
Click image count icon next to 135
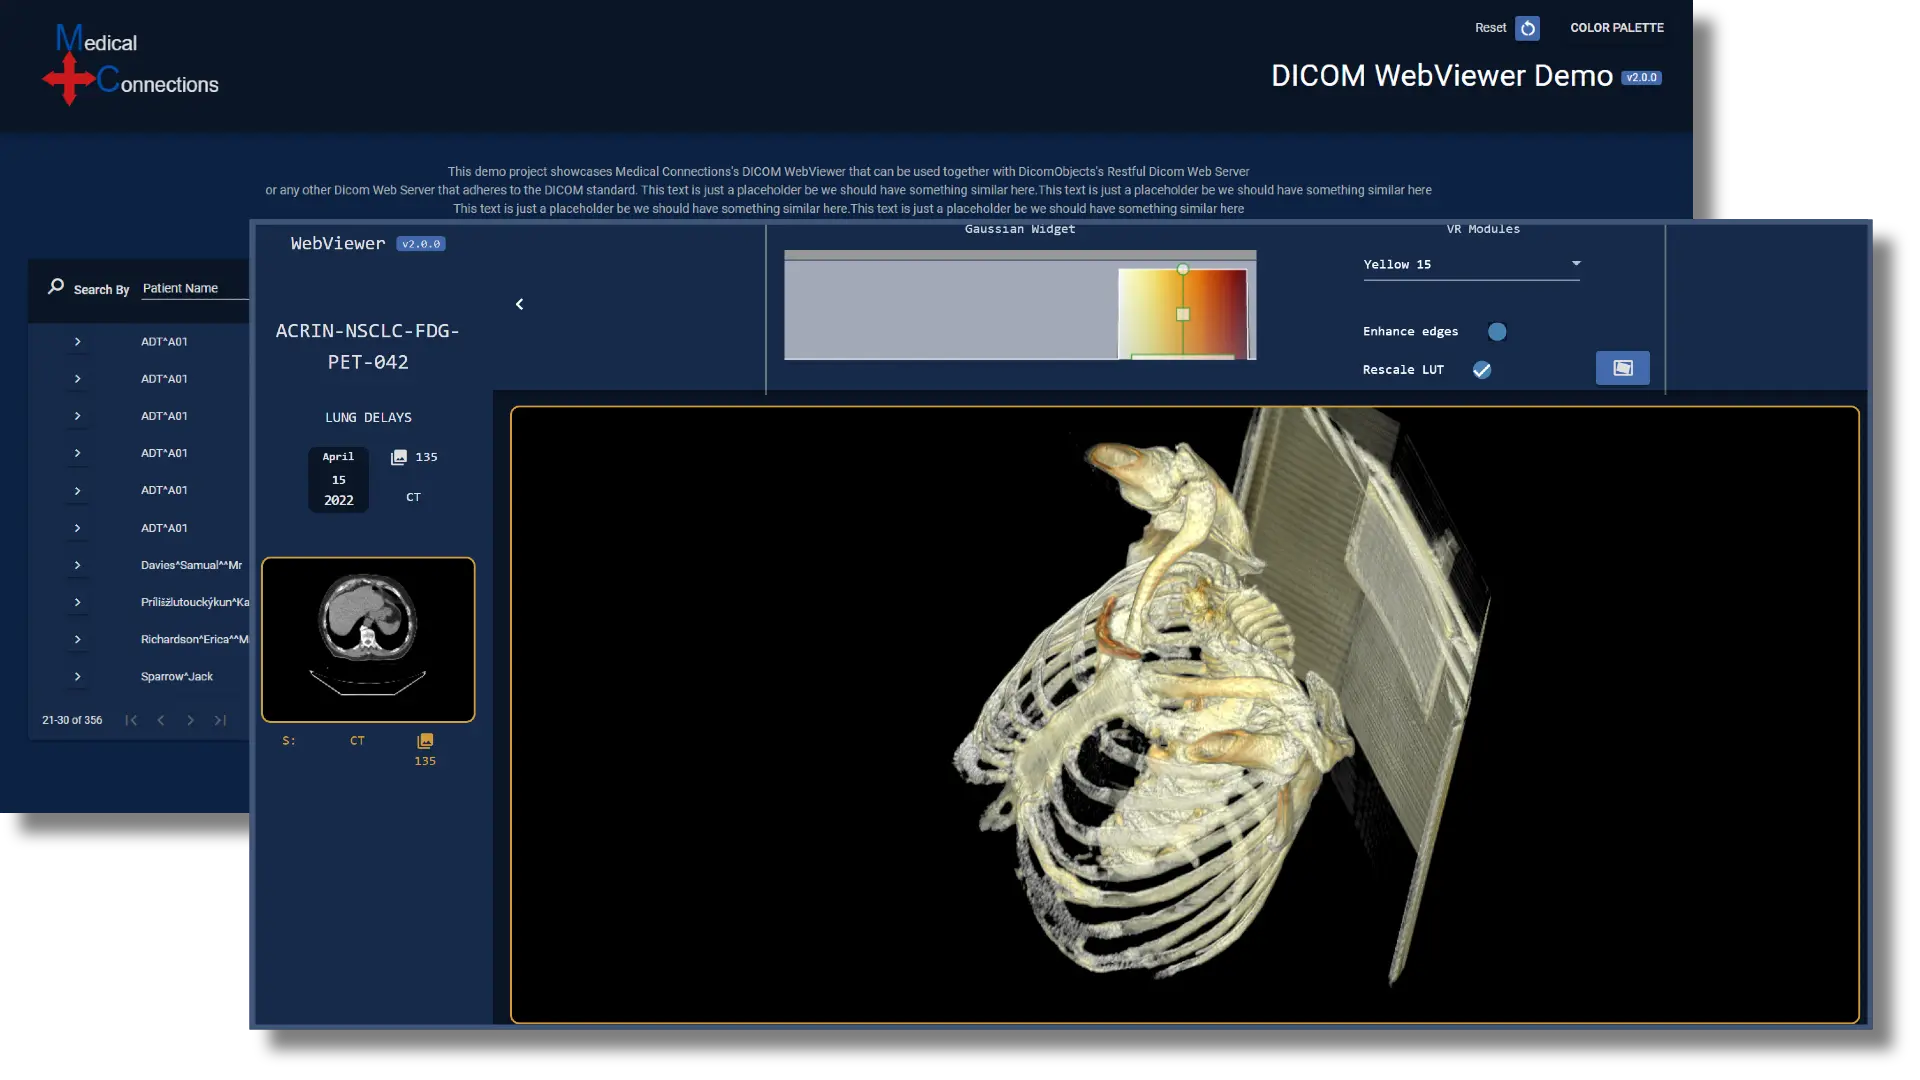pos(399,457)
